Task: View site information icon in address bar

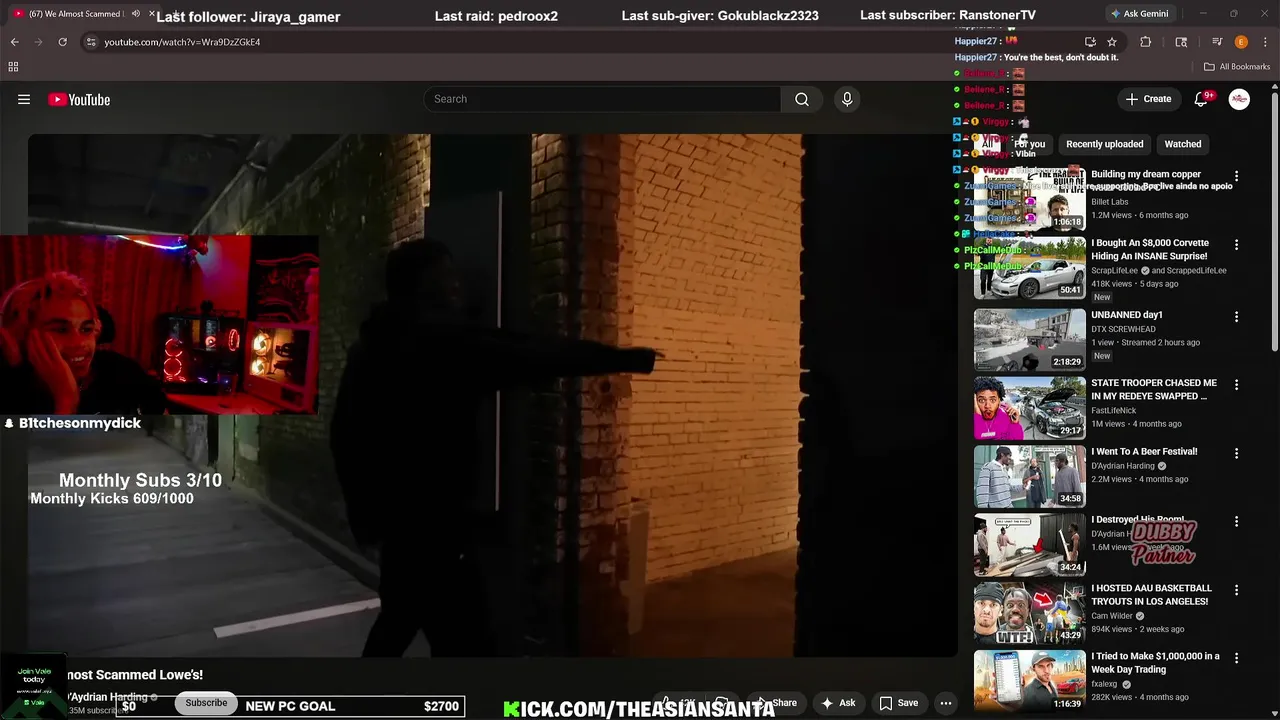Action: 91,42
